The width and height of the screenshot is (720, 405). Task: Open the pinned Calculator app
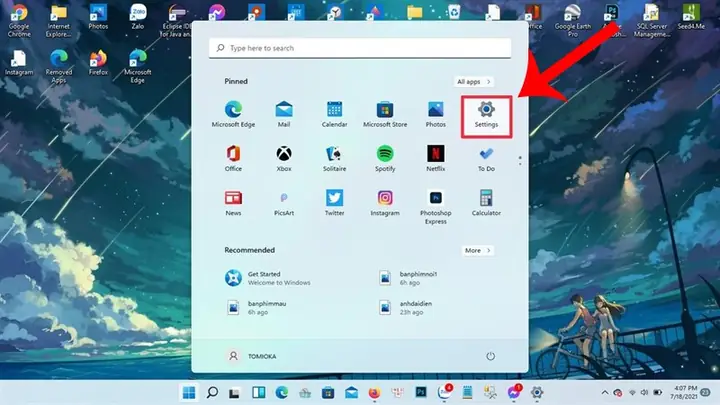coord(486,202)
